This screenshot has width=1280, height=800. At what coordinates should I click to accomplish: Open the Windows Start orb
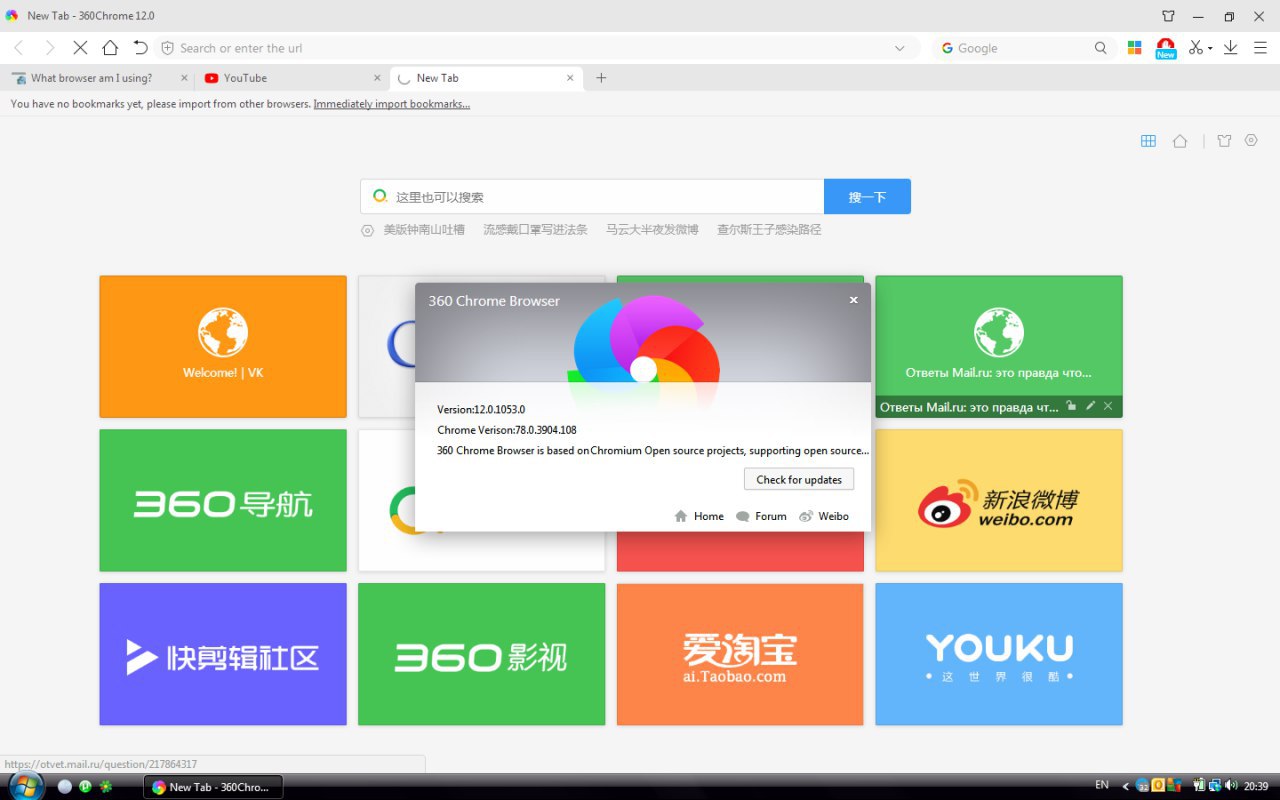pos(24,786)
